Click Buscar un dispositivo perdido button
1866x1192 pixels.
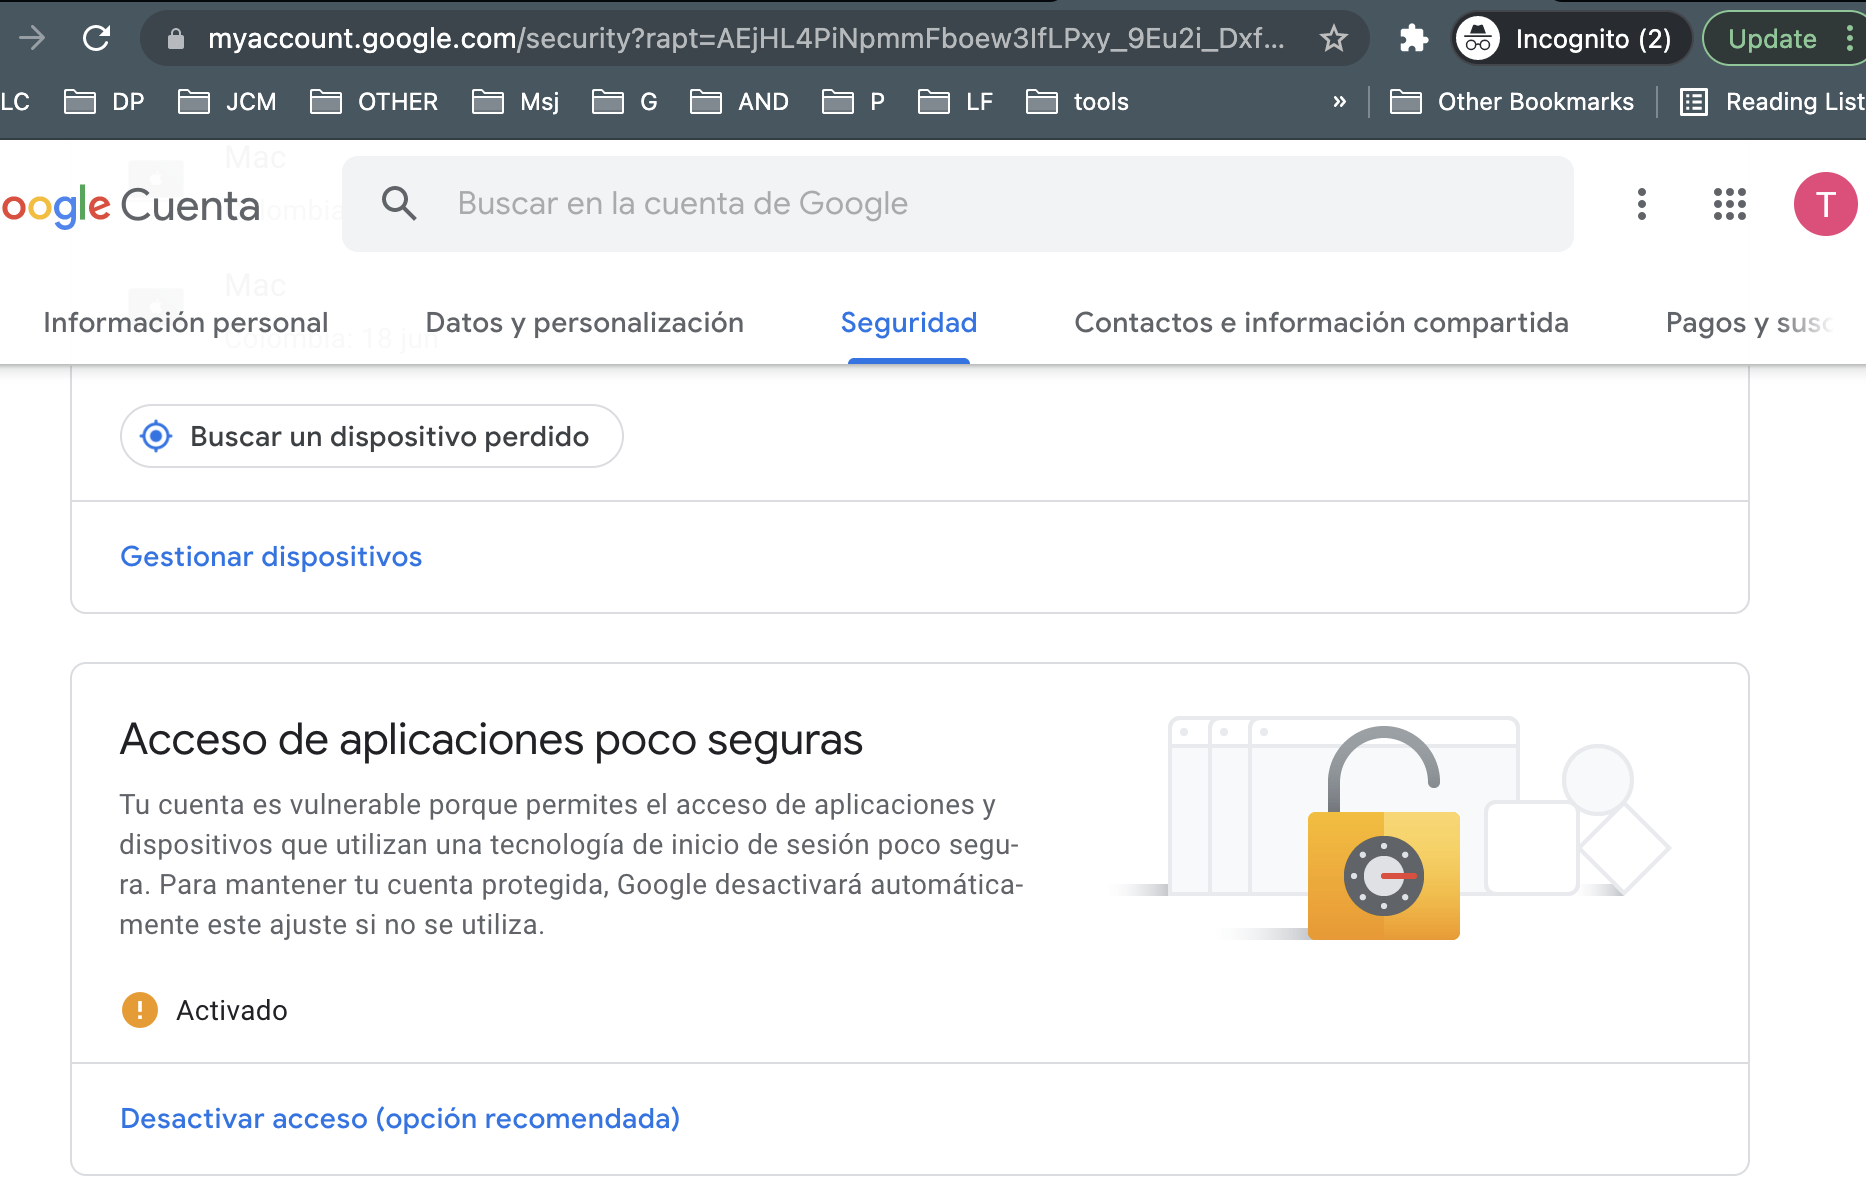click(372, 436)
